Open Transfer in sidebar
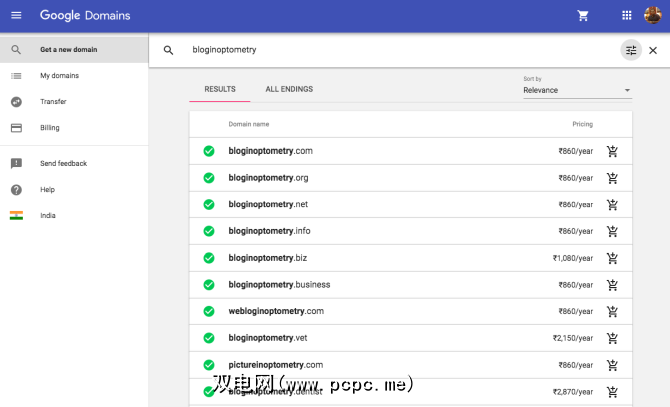670x407 pixels. point(74,102)
